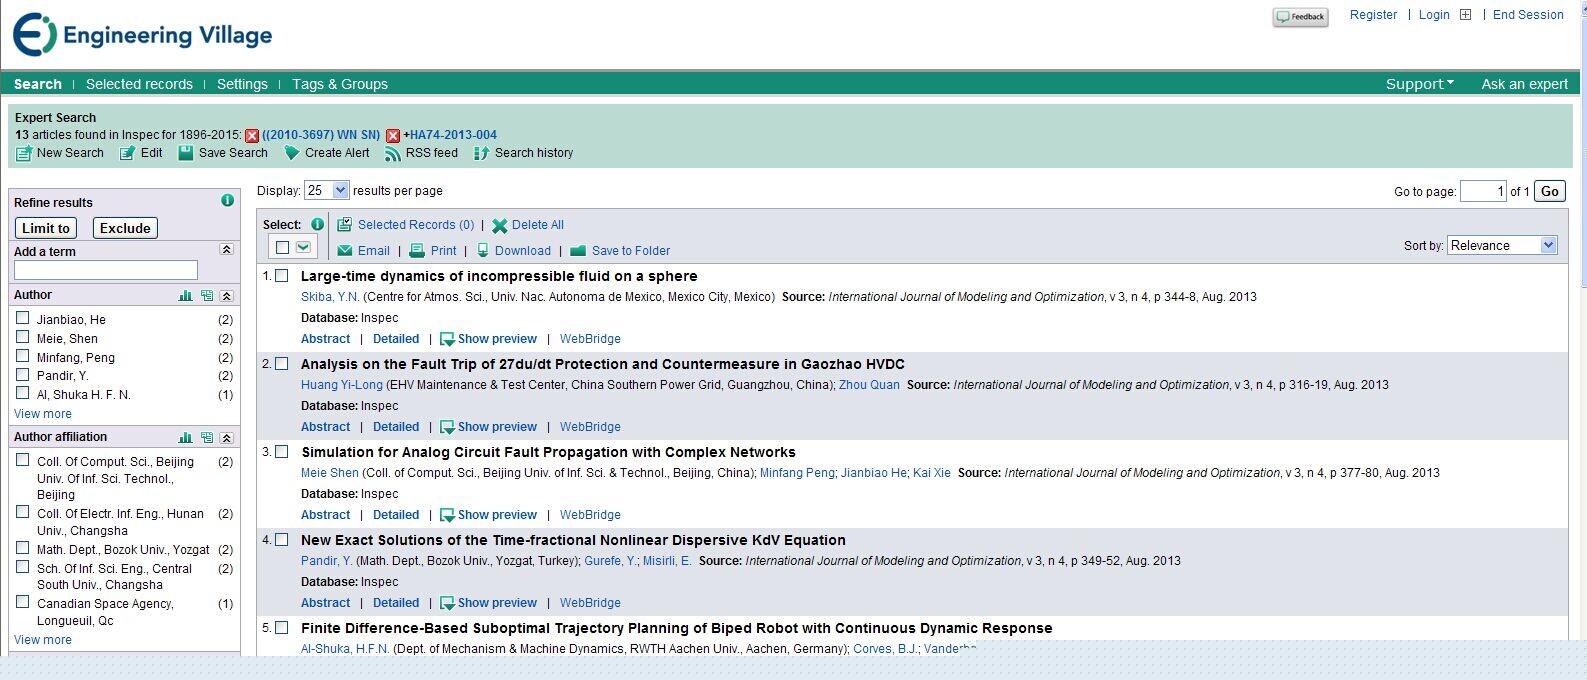Select record 1 checkbox
Image resolution: width=1587 pixels, height=680 pixels.
pos(282,276)
